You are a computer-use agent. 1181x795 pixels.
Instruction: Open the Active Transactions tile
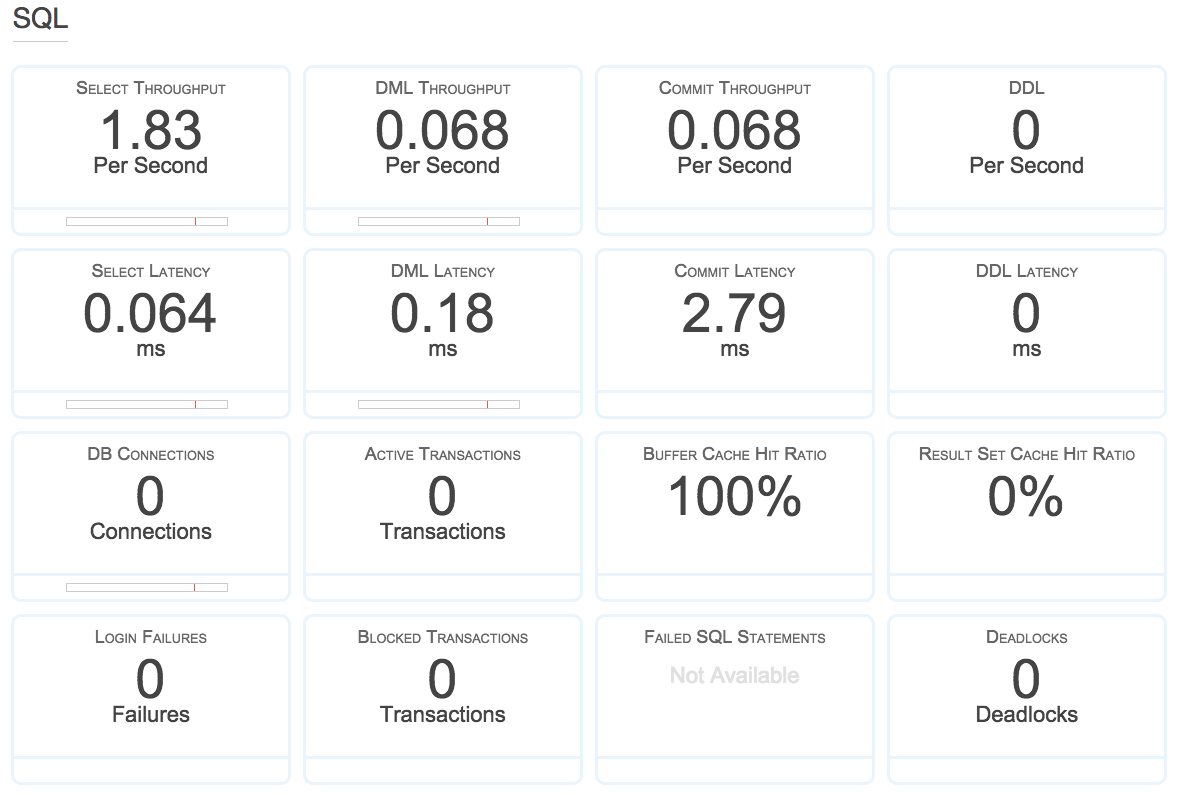pos(442,504)
